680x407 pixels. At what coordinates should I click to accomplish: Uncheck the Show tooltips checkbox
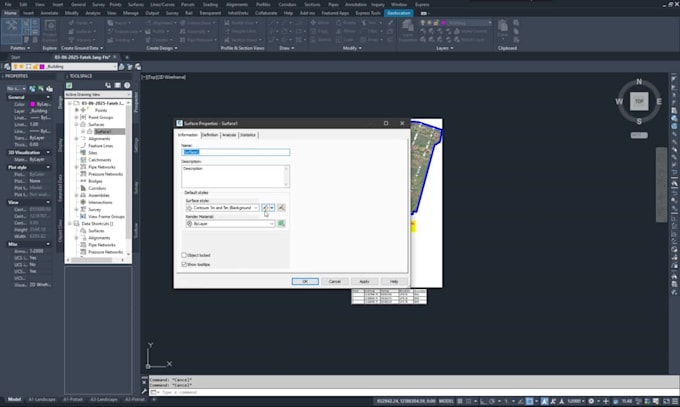tap(184, 264)
